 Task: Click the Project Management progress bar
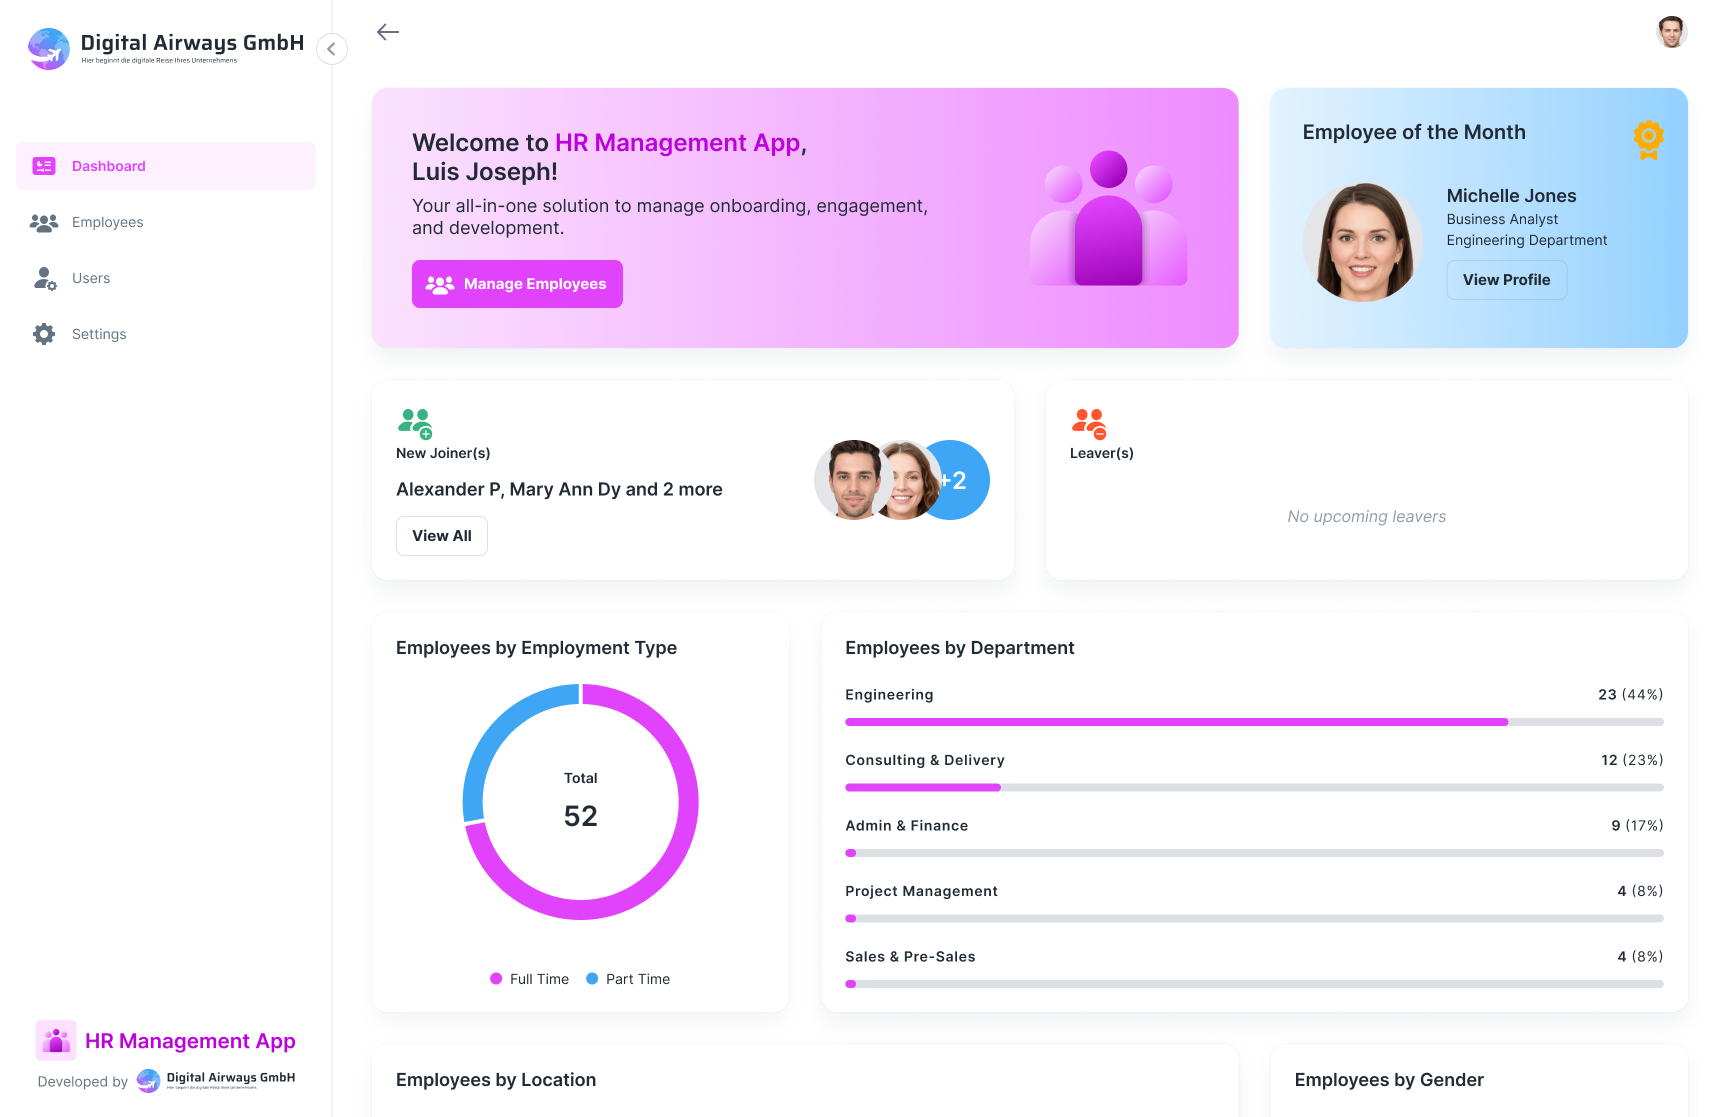(1254, 919)
